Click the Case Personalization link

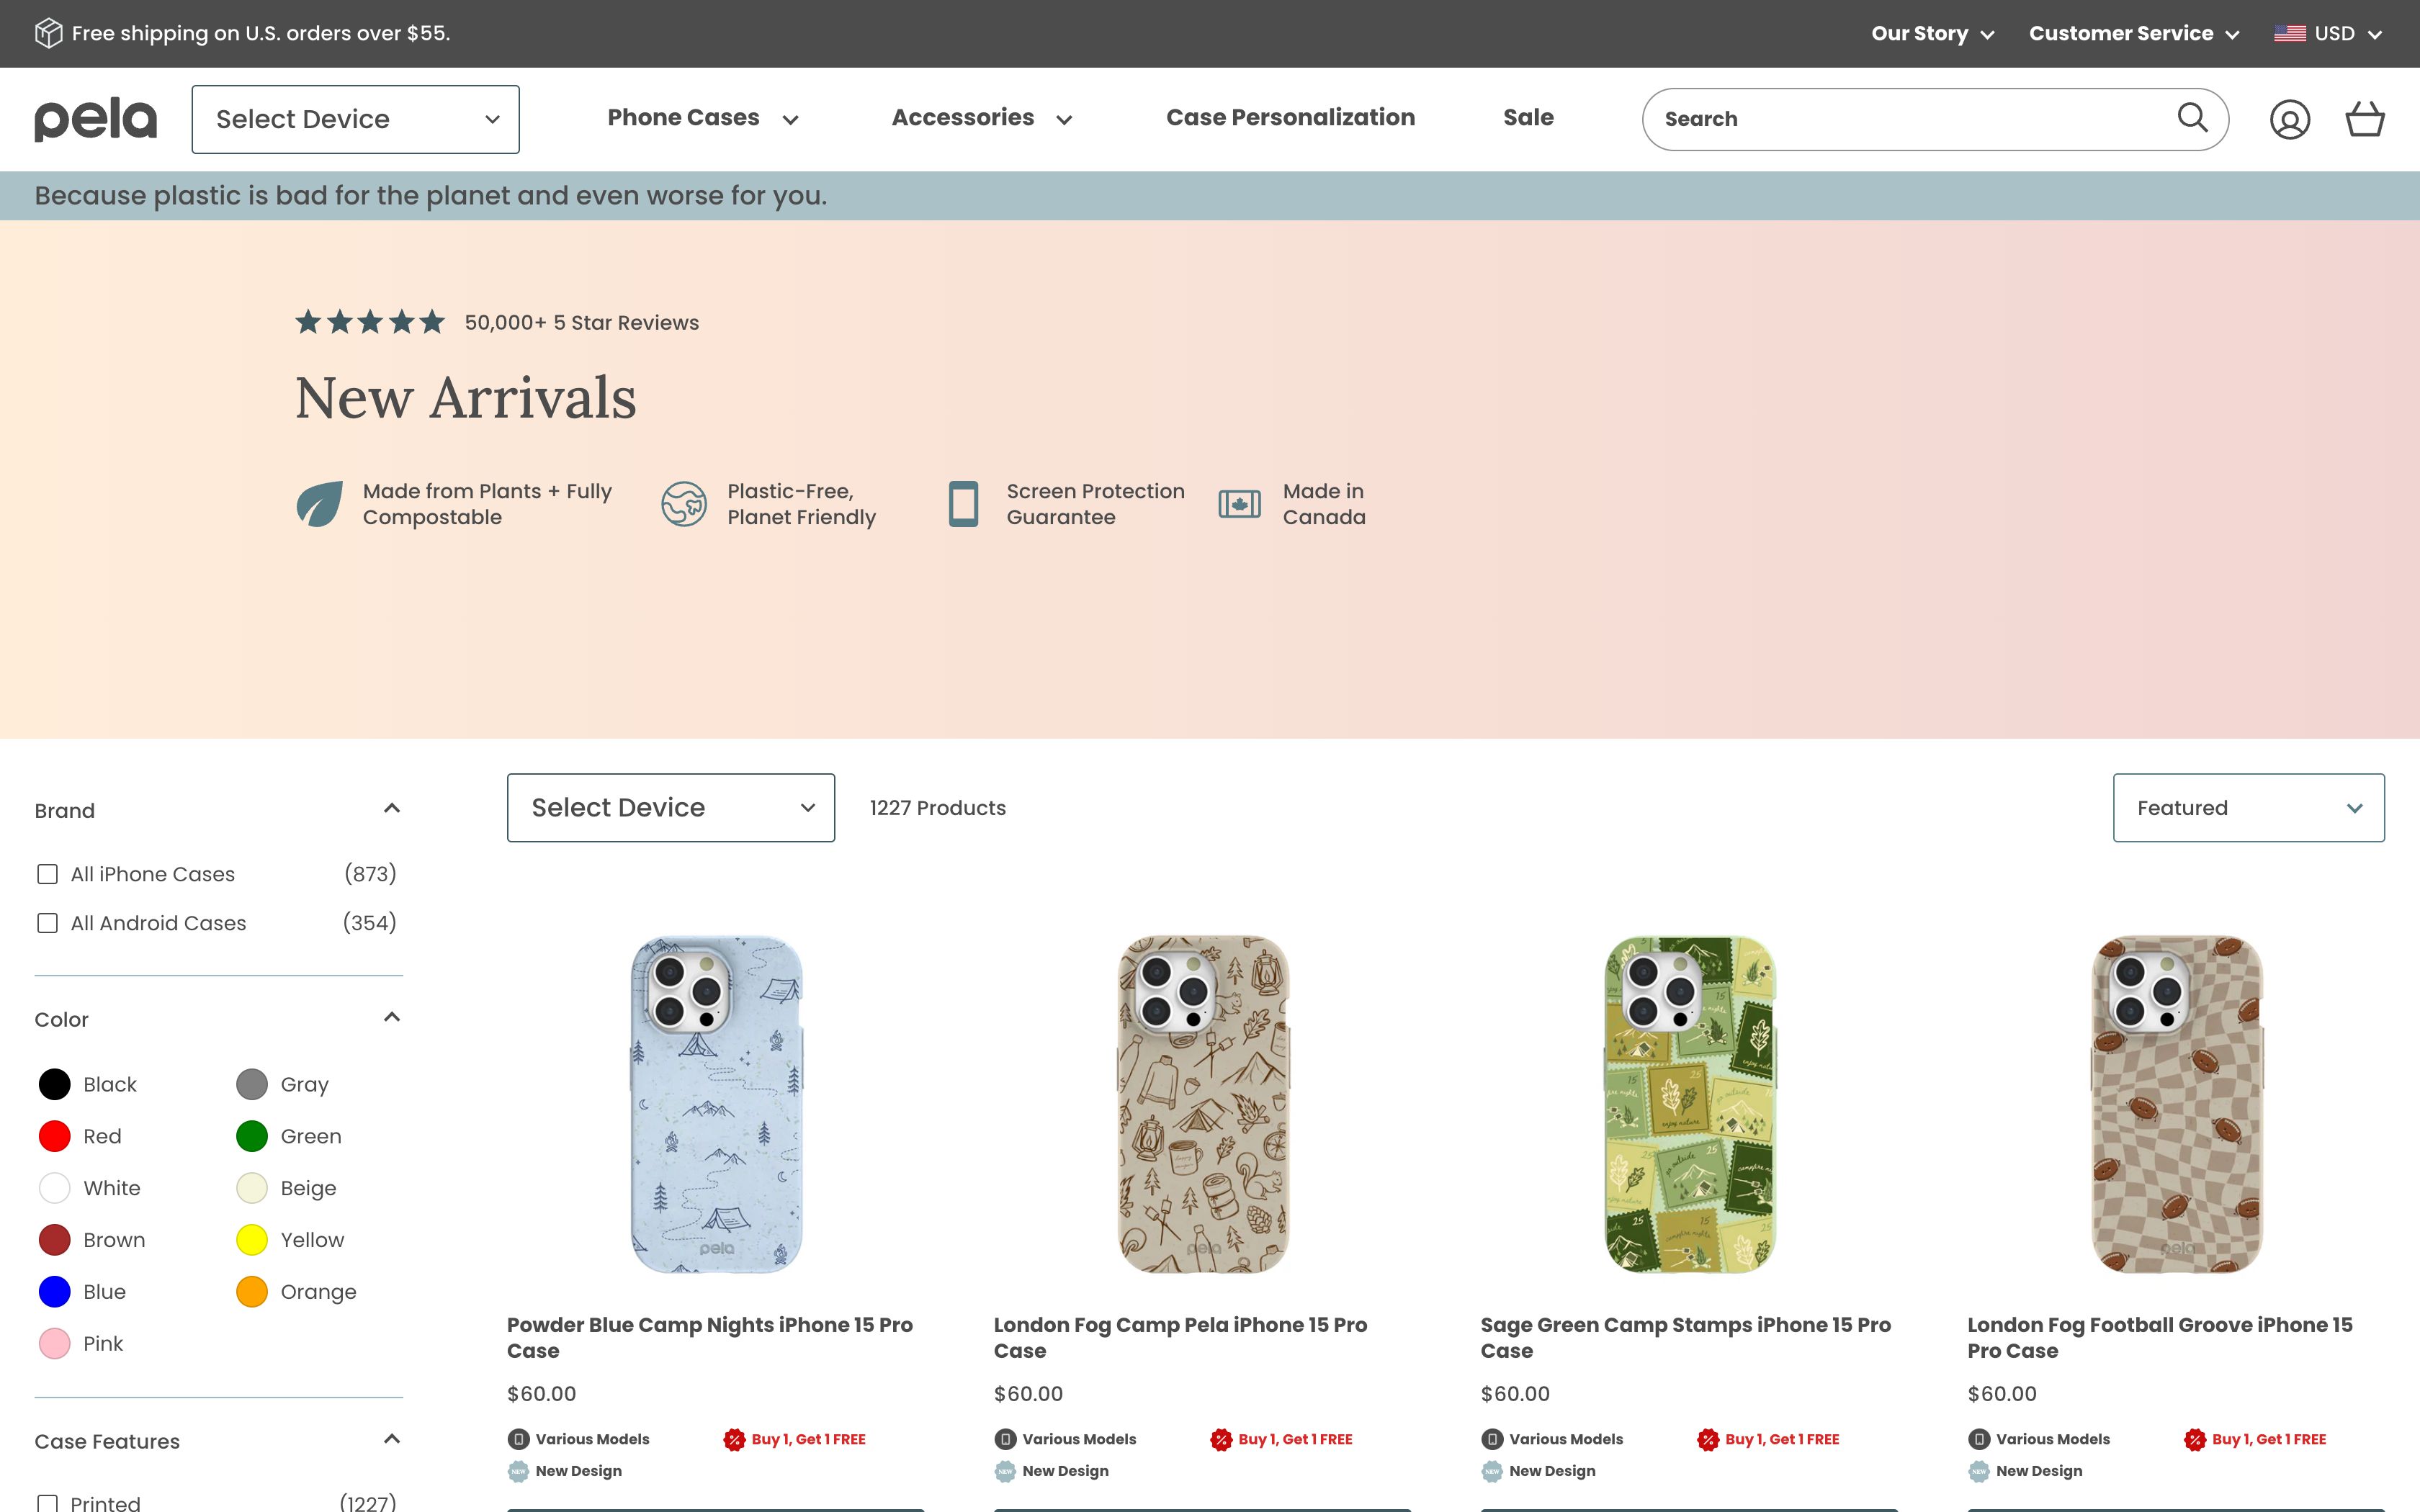tap(1290, 117)
